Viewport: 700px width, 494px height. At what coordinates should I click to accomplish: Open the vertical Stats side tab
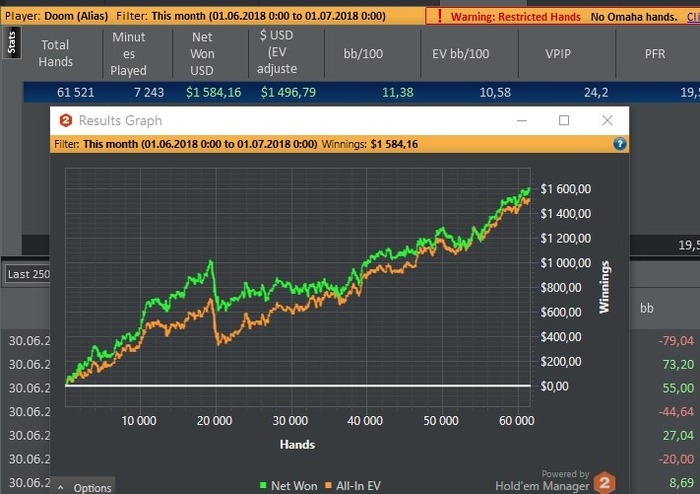pos(12,42)
